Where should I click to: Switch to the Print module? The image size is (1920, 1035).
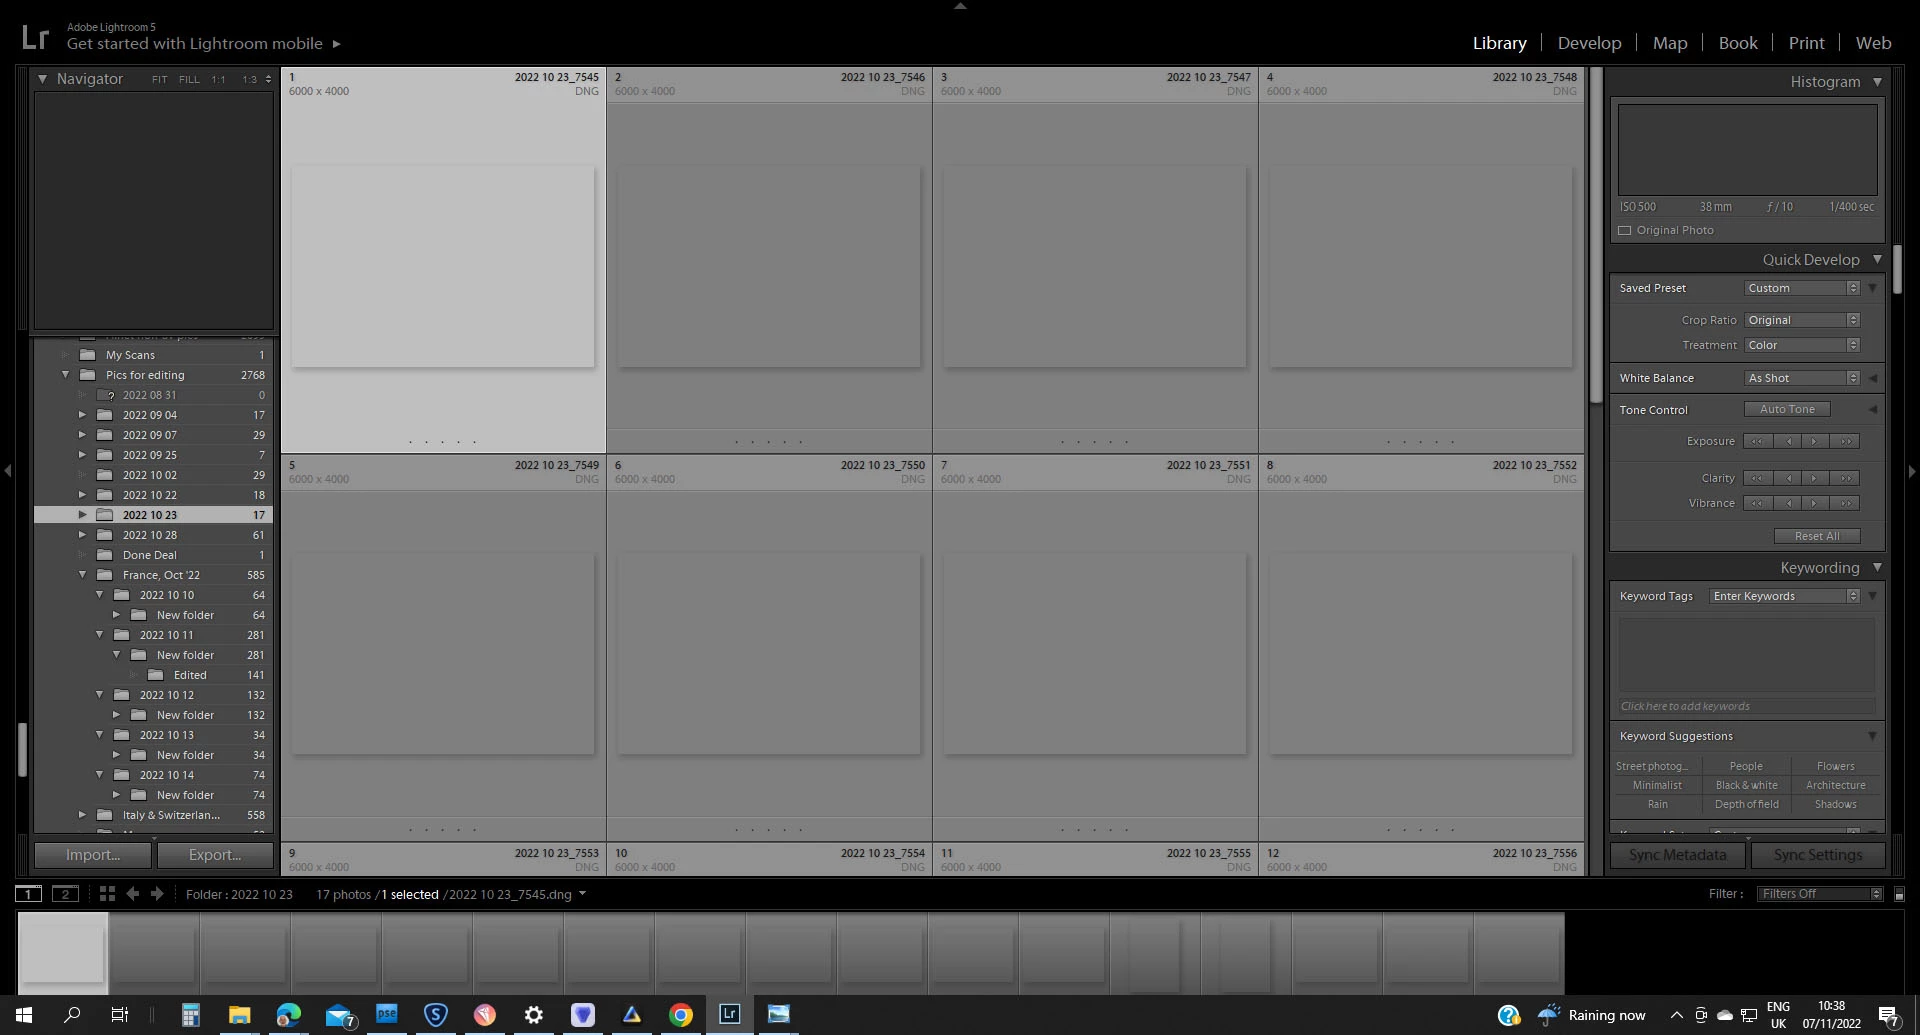coord(1806,43)
